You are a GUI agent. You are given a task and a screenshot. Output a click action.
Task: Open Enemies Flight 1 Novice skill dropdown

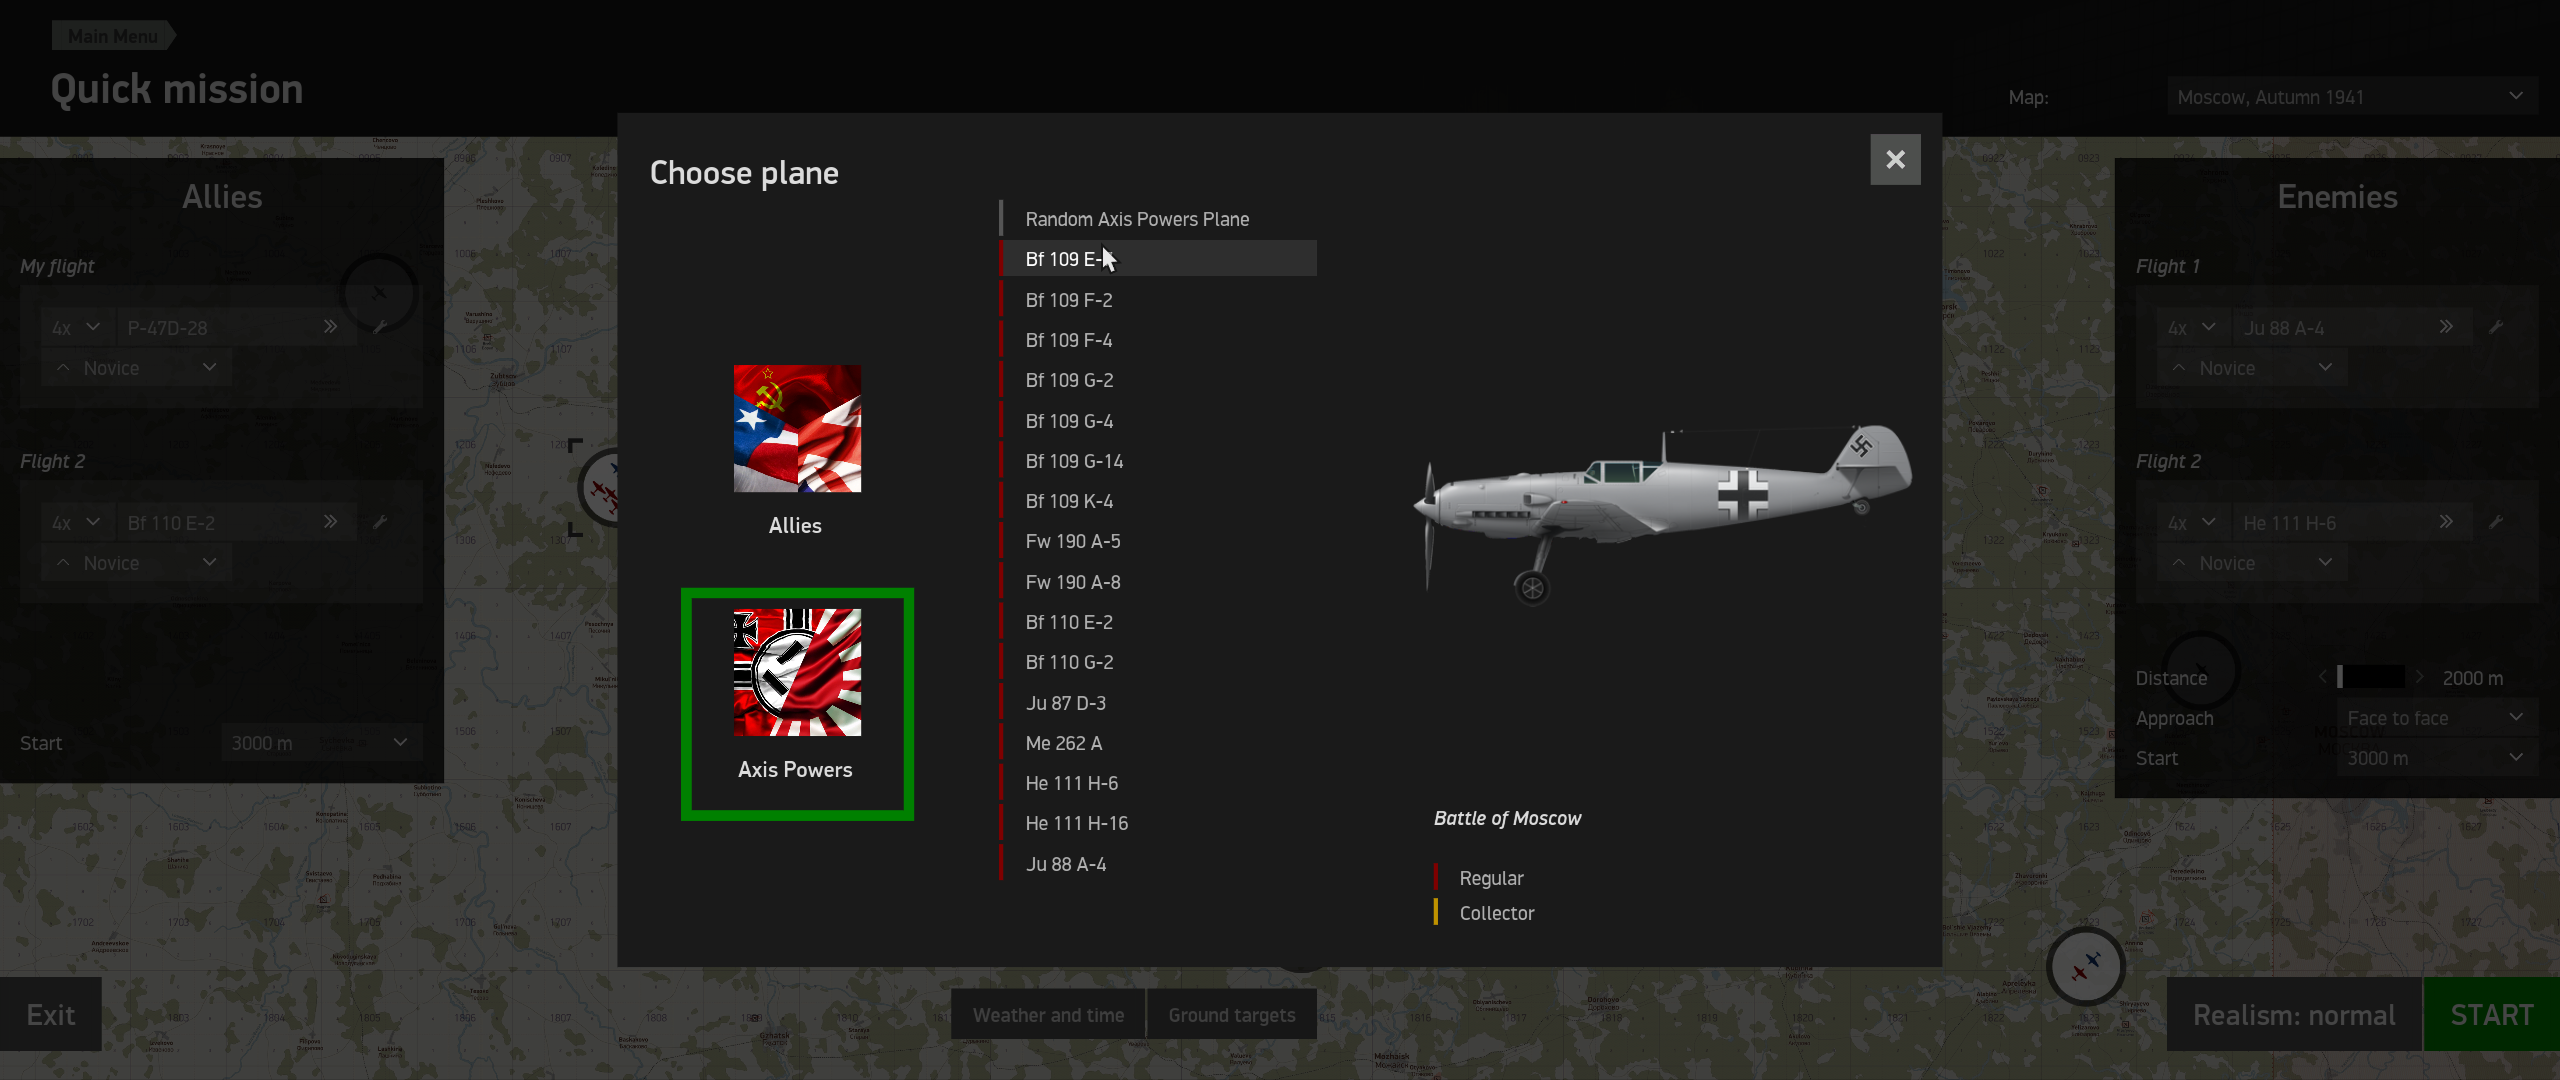click(x=2253, y=367)
